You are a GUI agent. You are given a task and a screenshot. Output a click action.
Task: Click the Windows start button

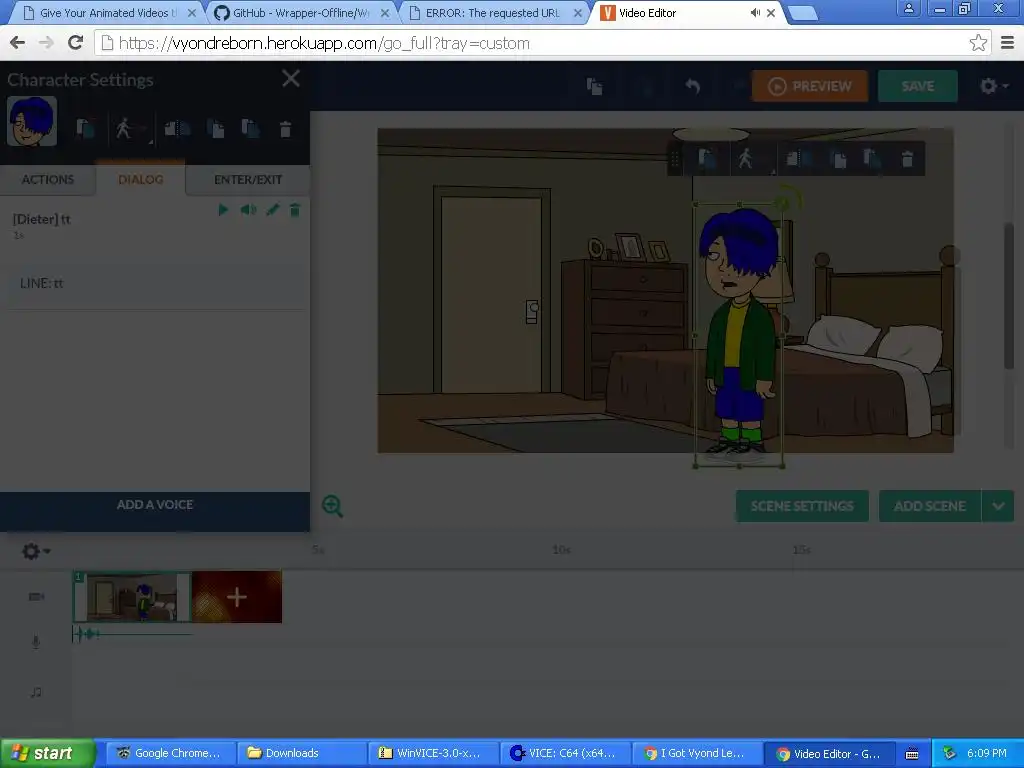tap(48, 753)
